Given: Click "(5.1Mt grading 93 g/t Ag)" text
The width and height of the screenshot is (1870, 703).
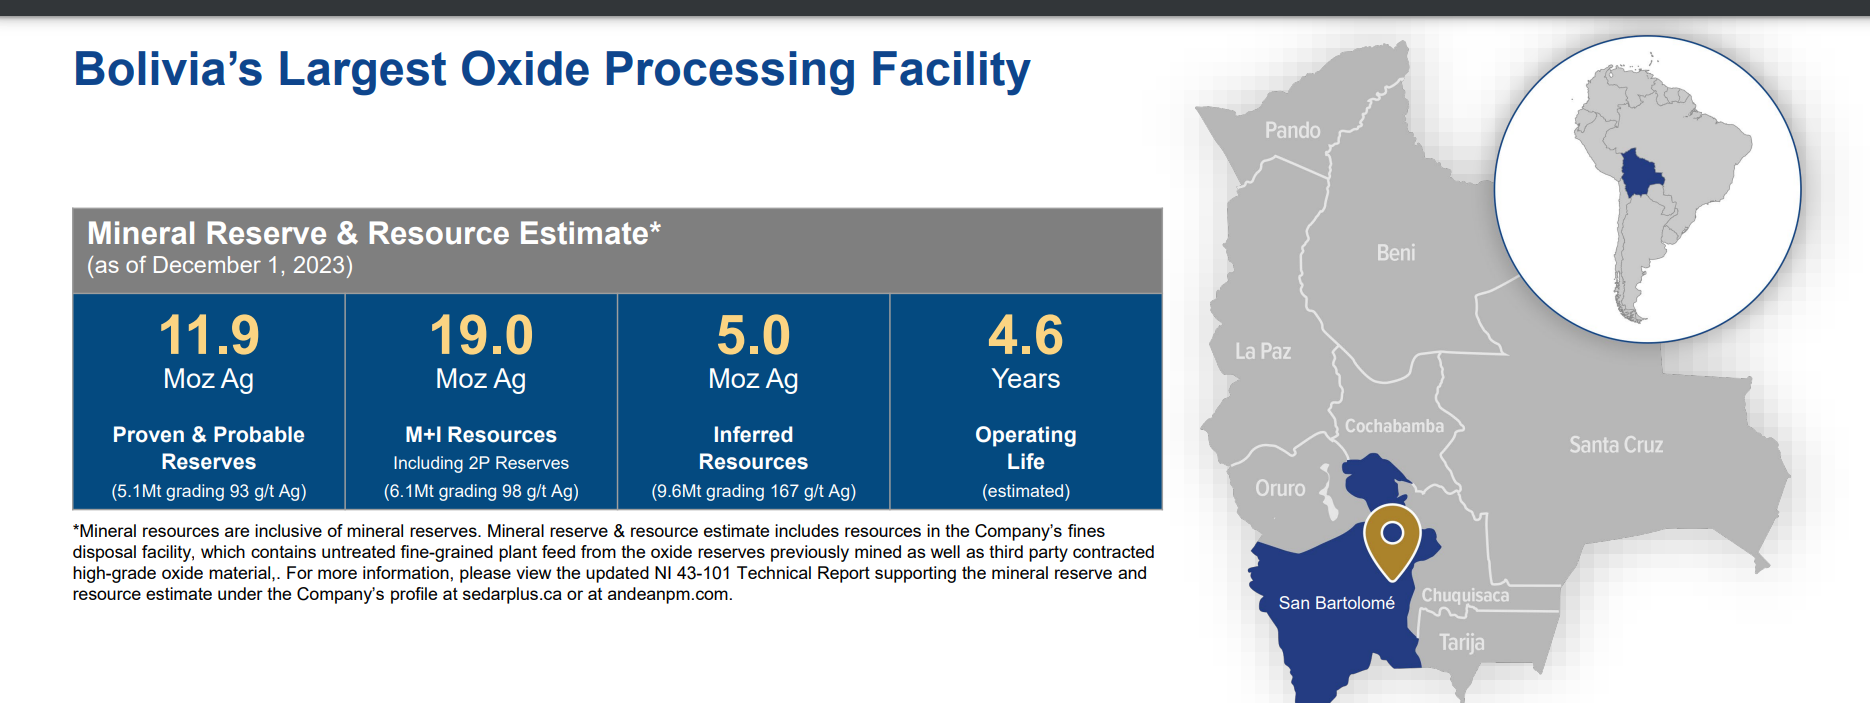Looking at the screenshot, I should coord(209,491).
